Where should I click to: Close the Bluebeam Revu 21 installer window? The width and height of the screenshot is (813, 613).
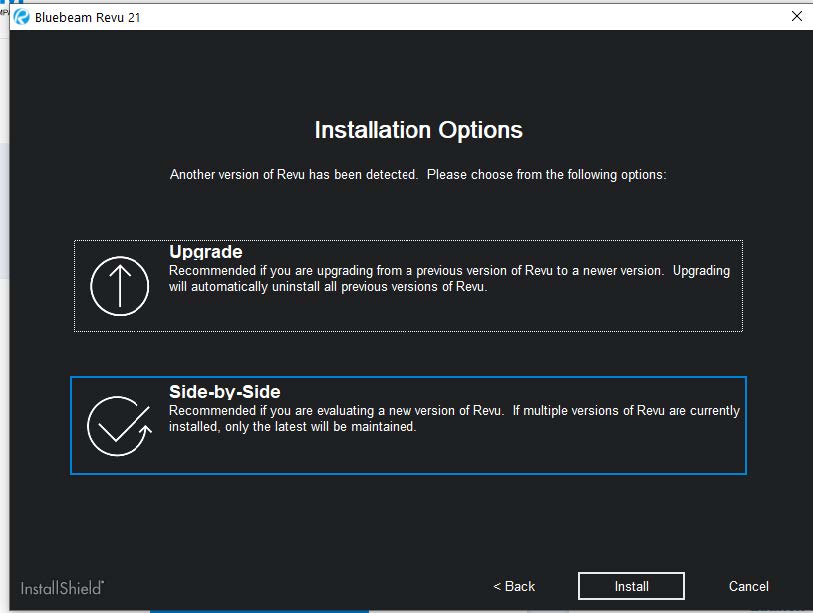coord(796,16)
